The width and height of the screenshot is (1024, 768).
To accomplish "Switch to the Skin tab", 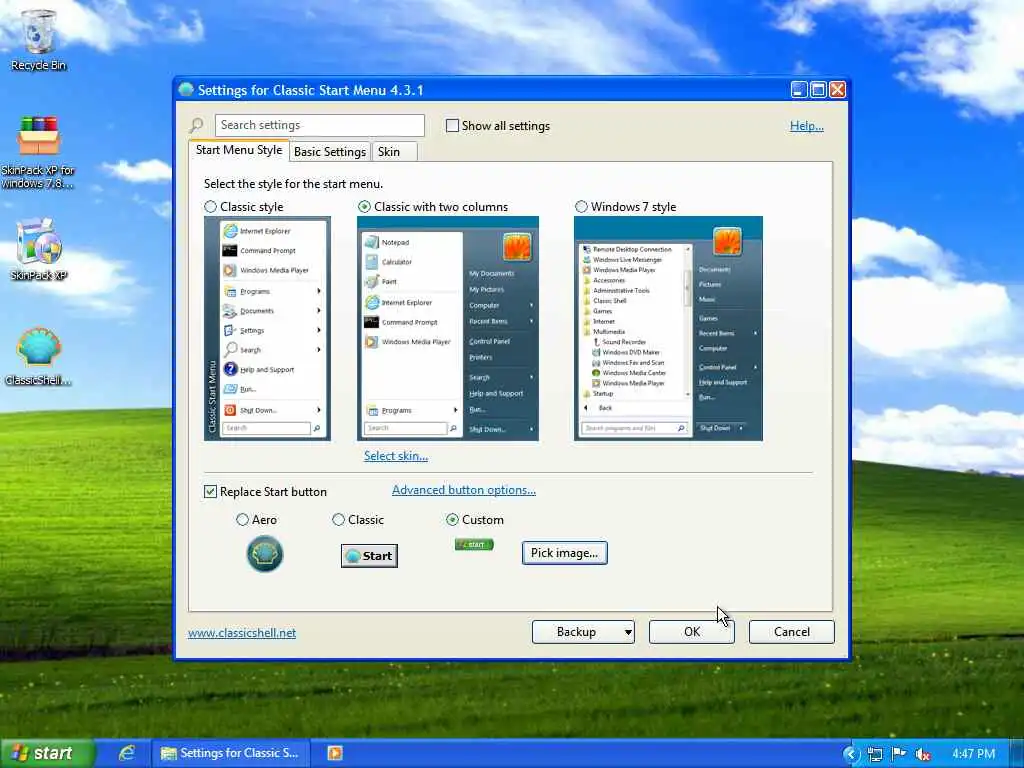I will (x=394, y=152).
